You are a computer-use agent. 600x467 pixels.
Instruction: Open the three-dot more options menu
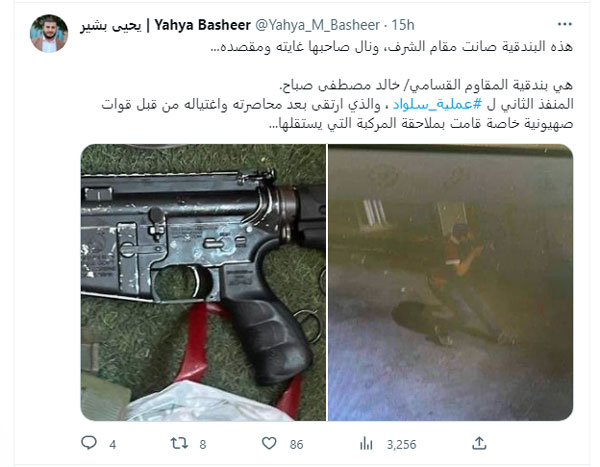[564, 24]
